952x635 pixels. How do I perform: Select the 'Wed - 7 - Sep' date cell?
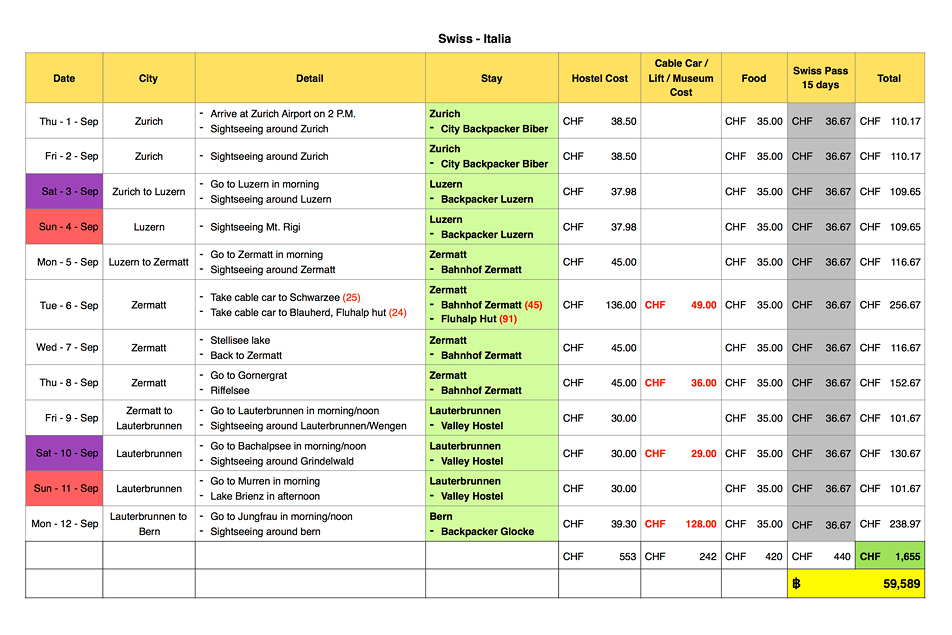64,347
